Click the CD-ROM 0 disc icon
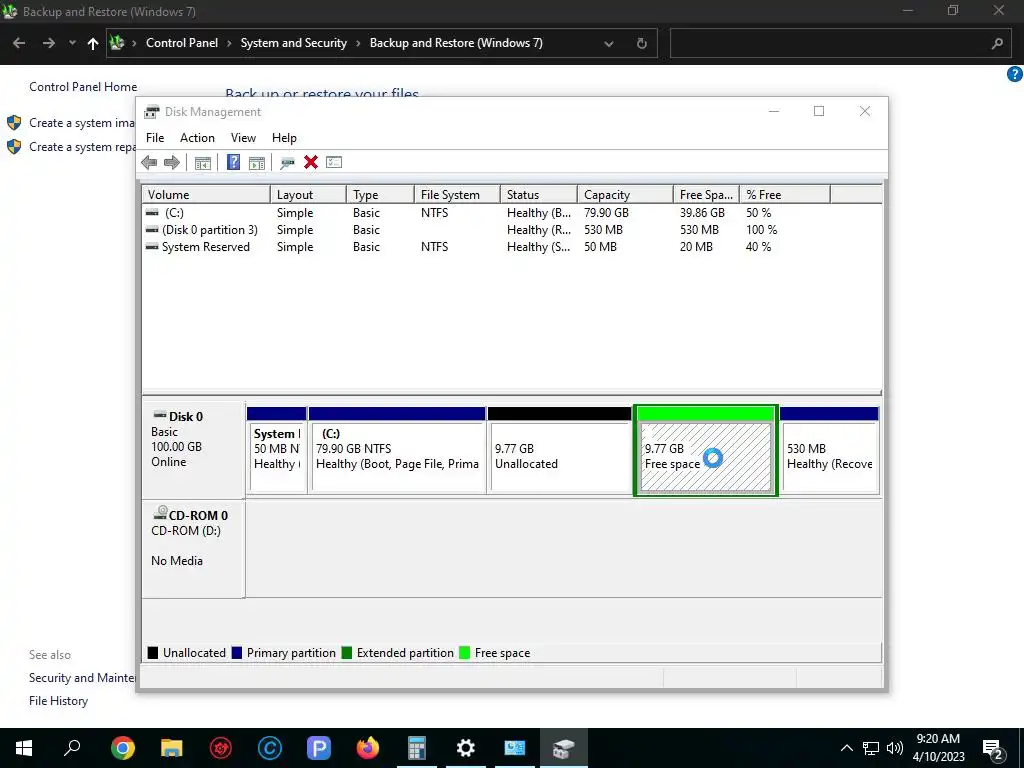 pyautogui.click(x=160, y=513)
